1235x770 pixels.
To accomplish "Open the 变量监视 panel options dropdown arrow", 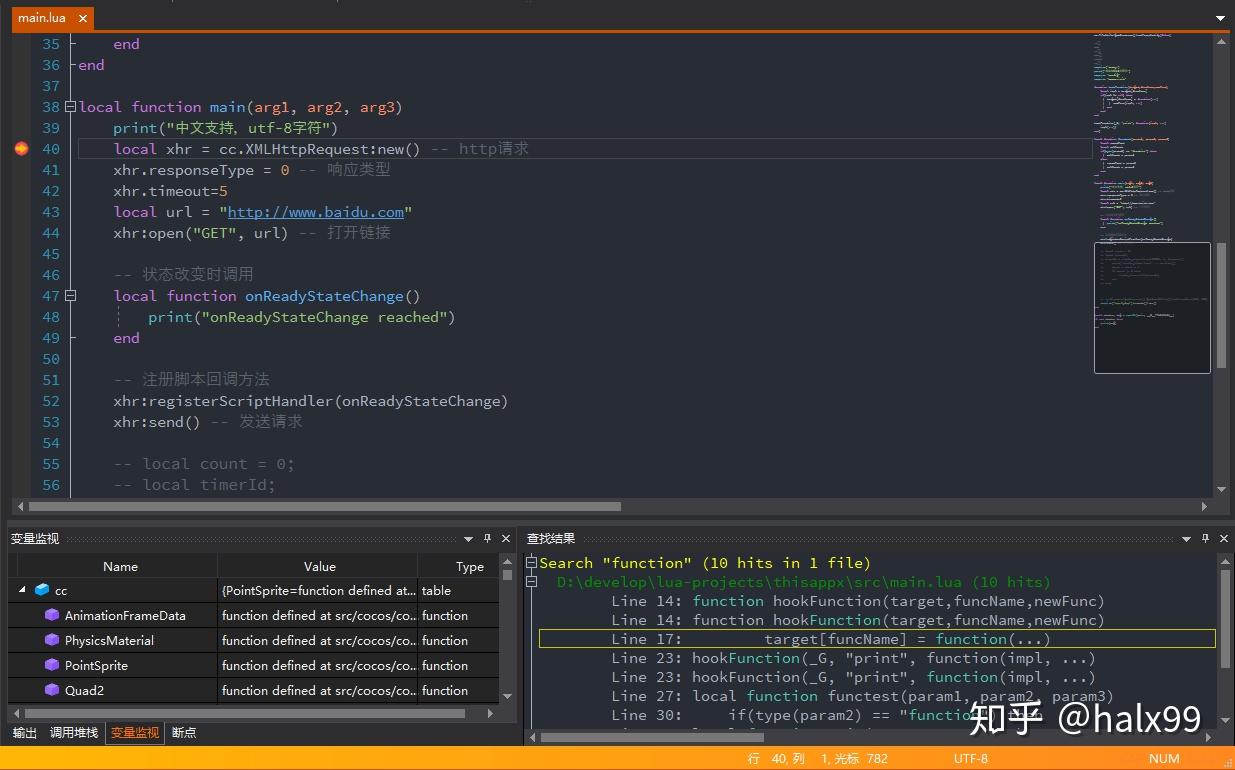I will [468, 539].
